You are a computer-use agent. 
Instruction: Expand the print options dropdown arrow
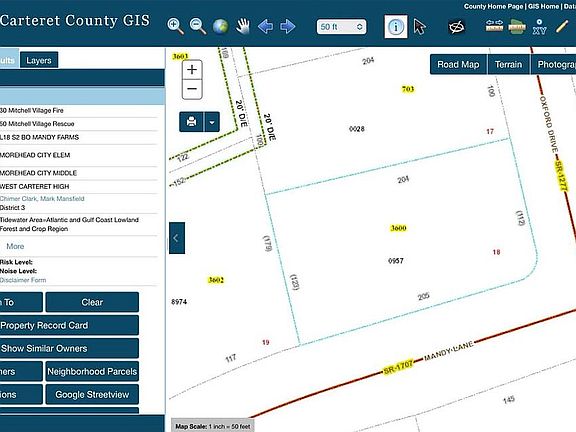(x=212, y=122)
